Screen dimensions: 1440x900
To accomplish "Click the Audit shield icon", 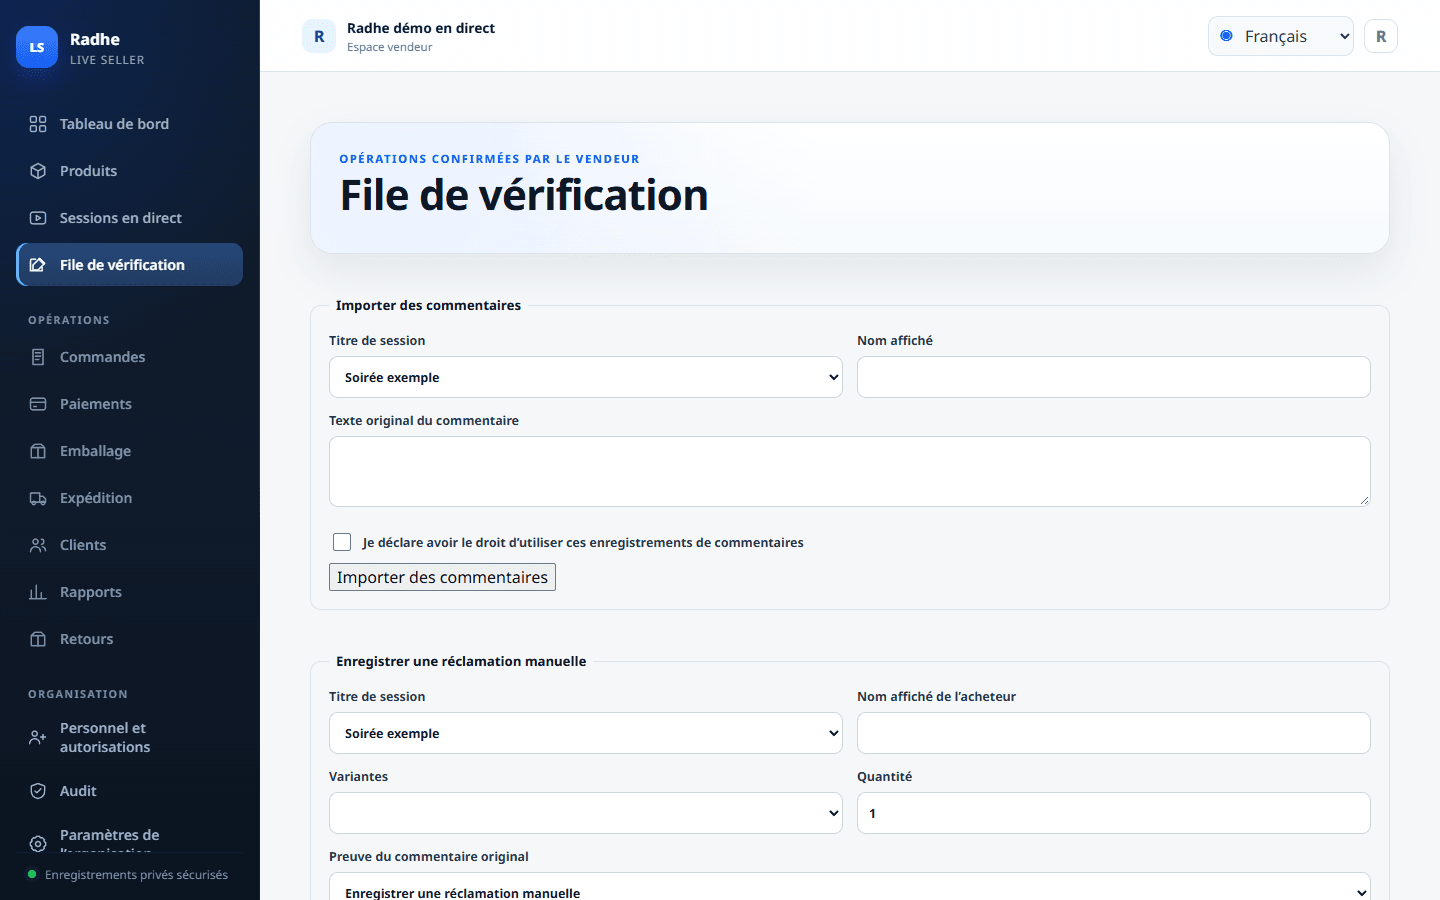I will pyautogui.click(x=38, y=791).
